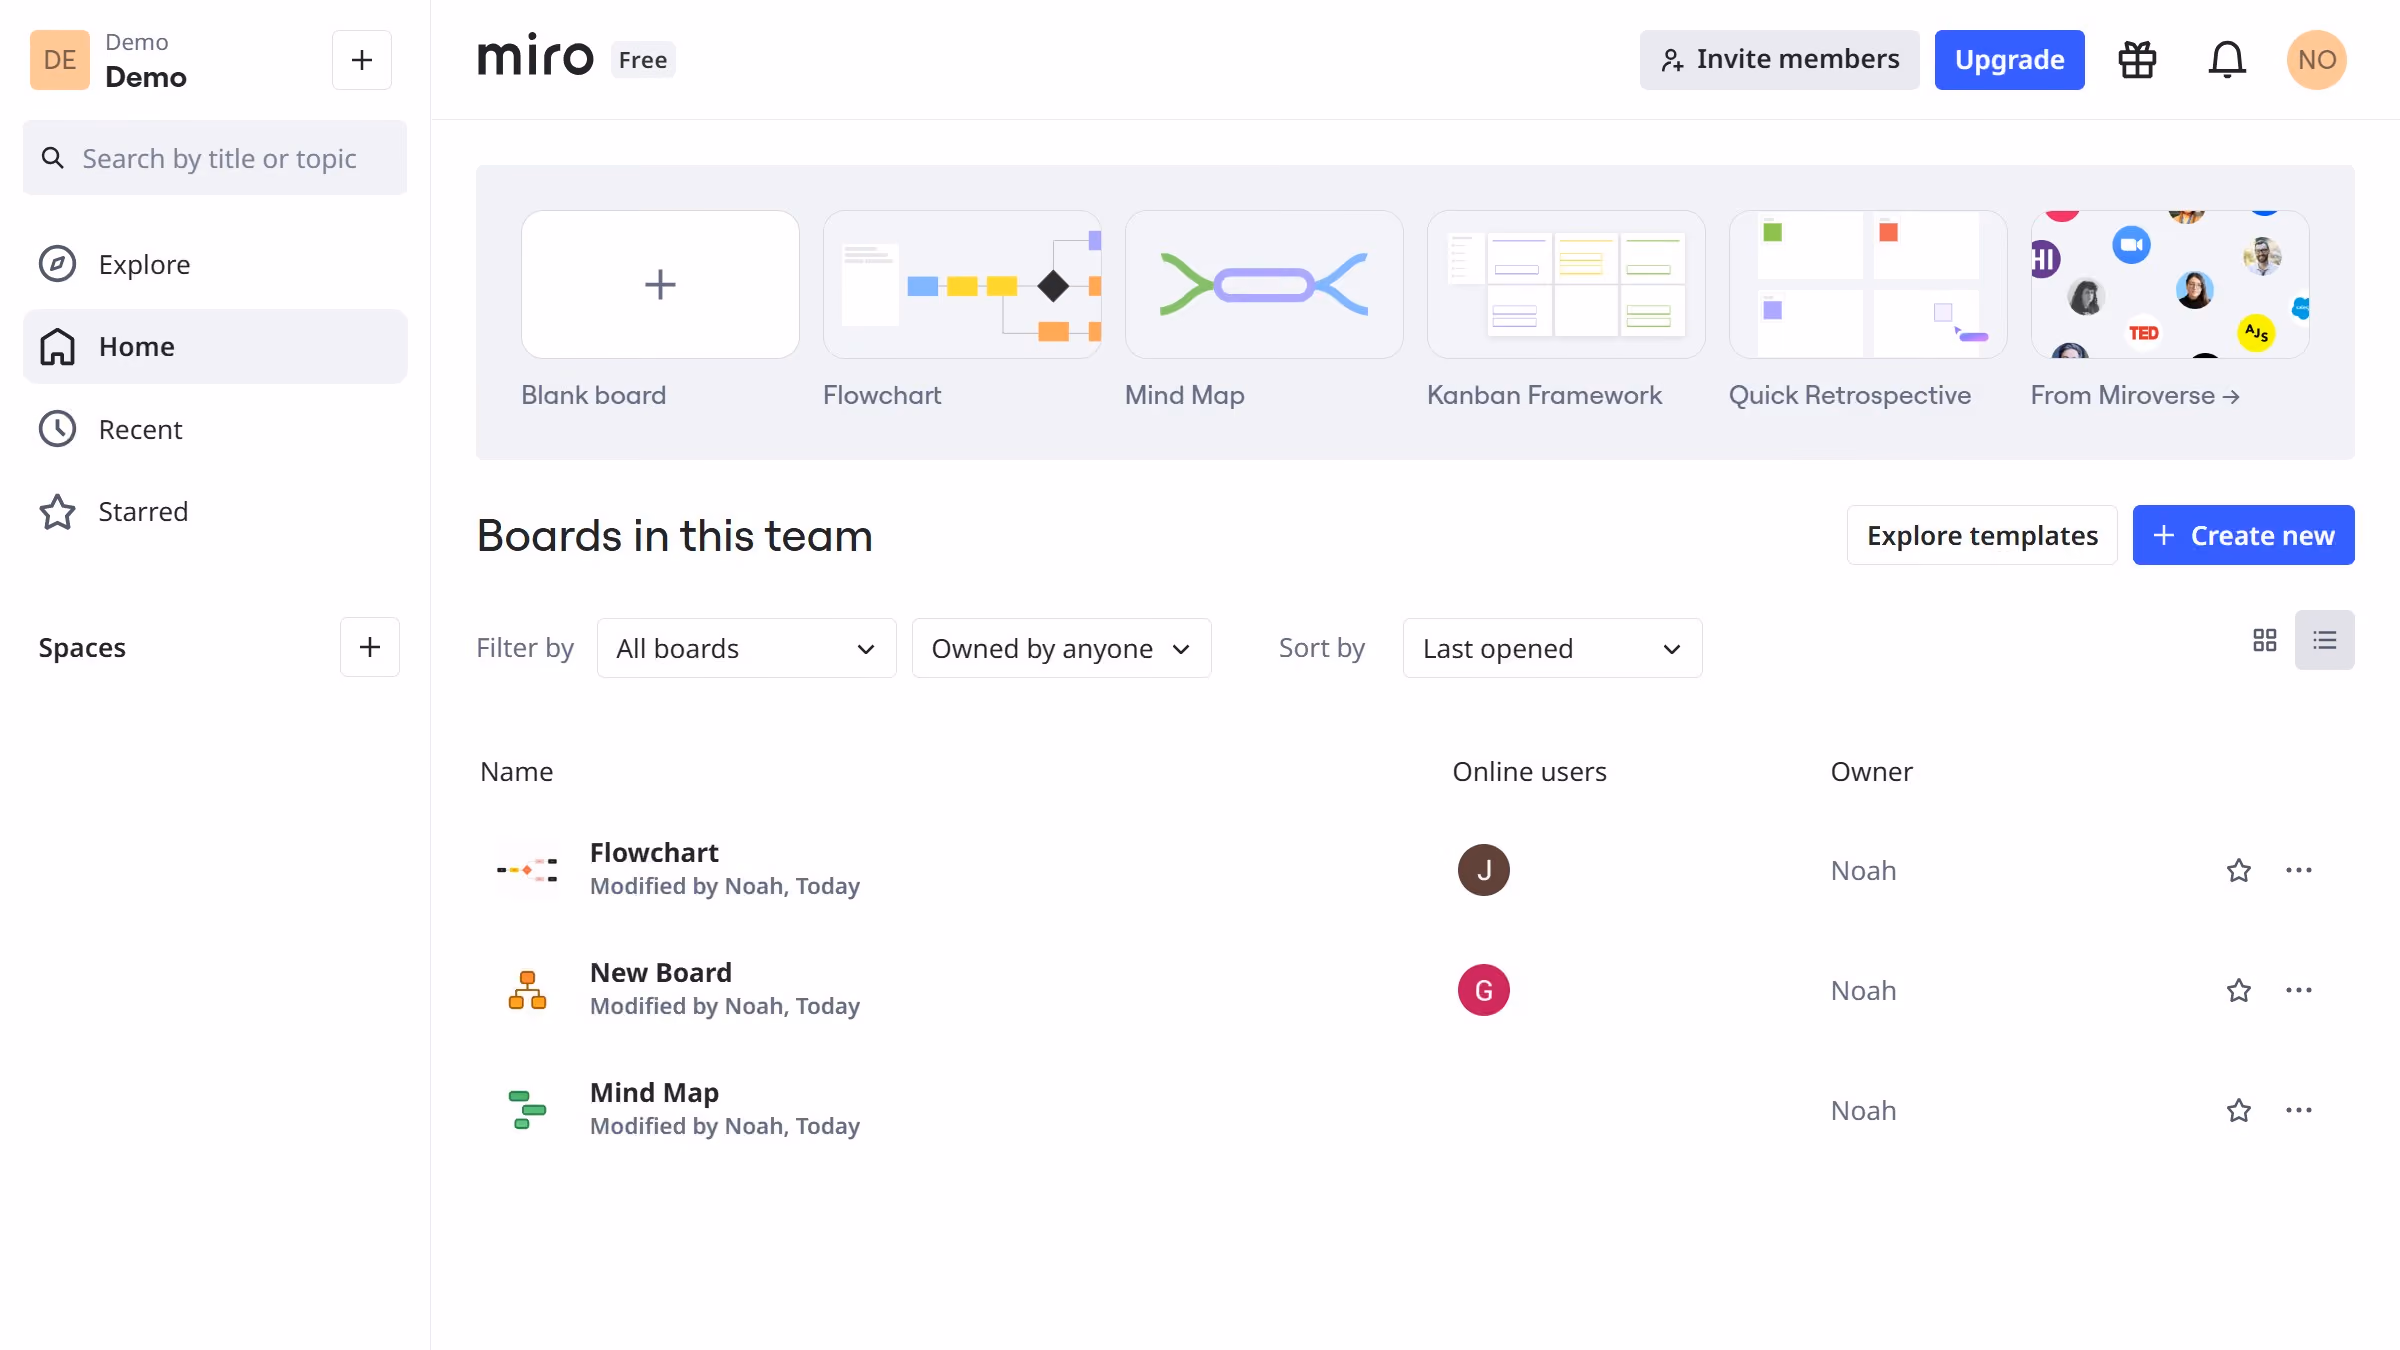Open From Miroverse link
The height and width of the screenshot is (1350, 2400).
(x=2134, y=395)
